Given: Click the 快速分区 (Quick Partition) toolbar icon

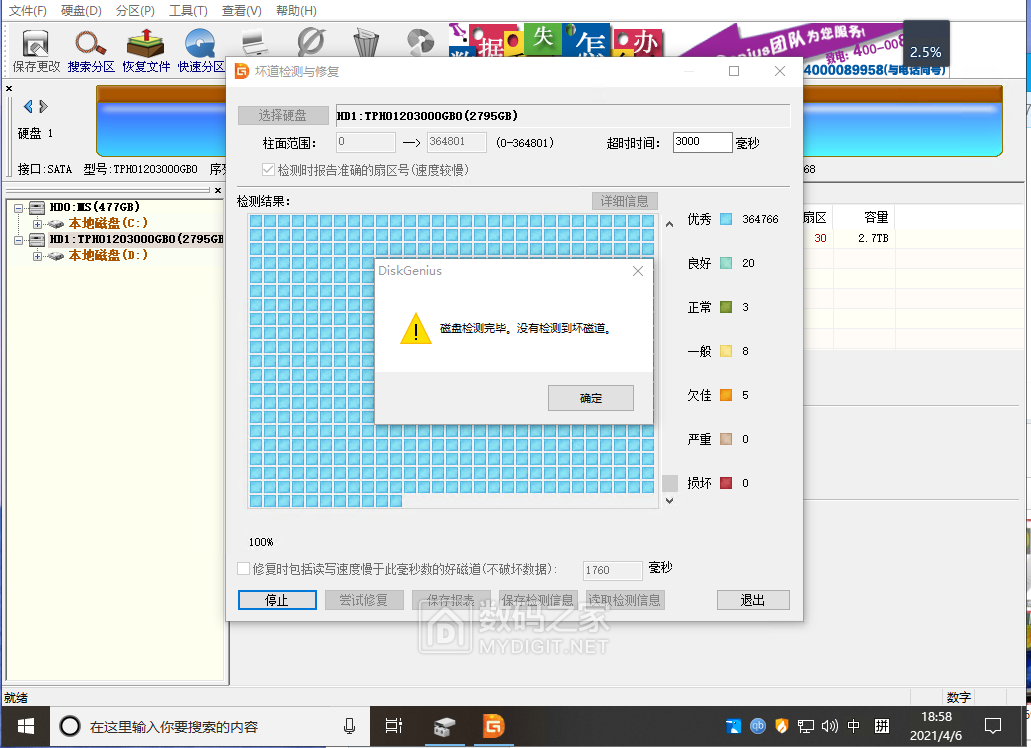Looking at the screenshot, I should coord(201,49).
